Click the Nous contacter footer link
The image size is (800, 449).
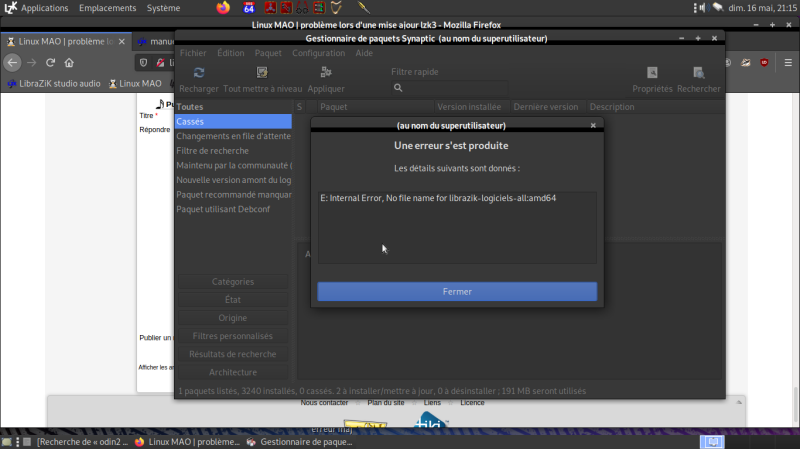coord(324,403)
